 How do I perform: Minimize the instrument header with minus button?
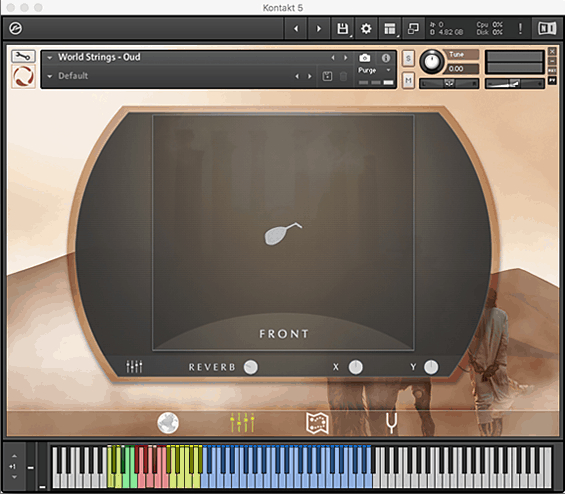point(552,61)
